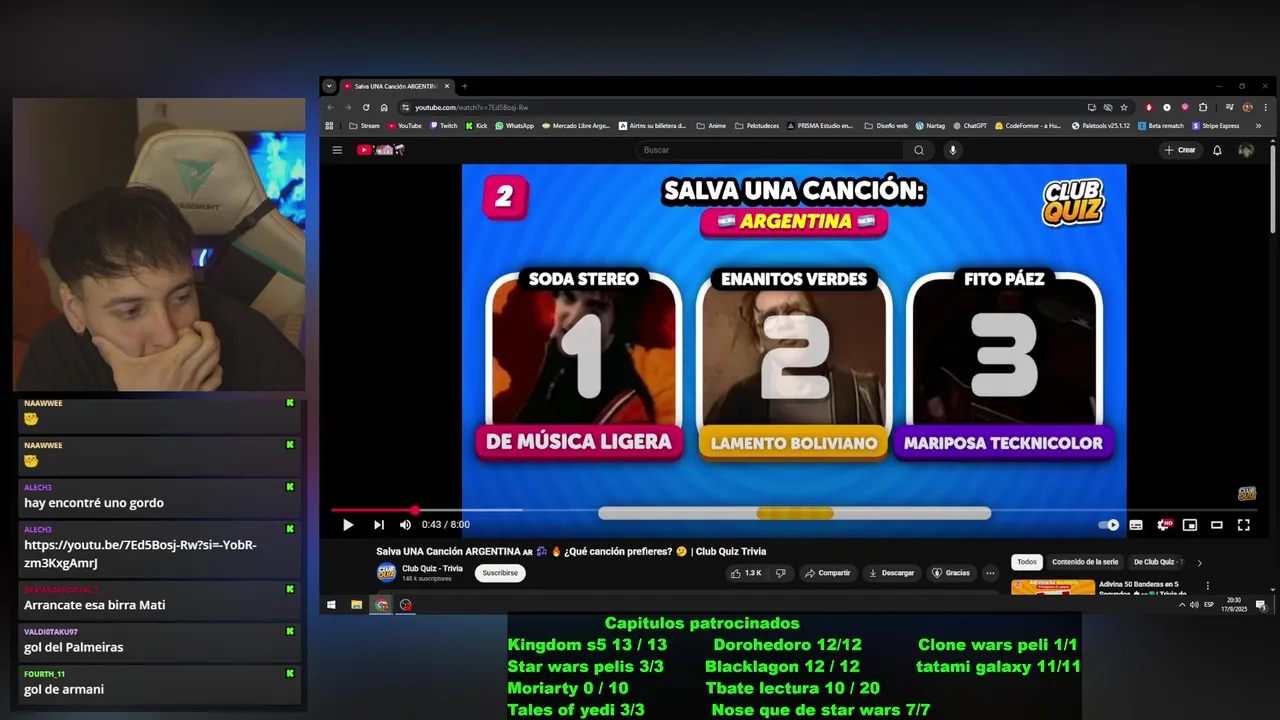Screen dimensions: 1280x720
Task: Enter fullscreen mode in player
Action: [x=1244, y=525]
